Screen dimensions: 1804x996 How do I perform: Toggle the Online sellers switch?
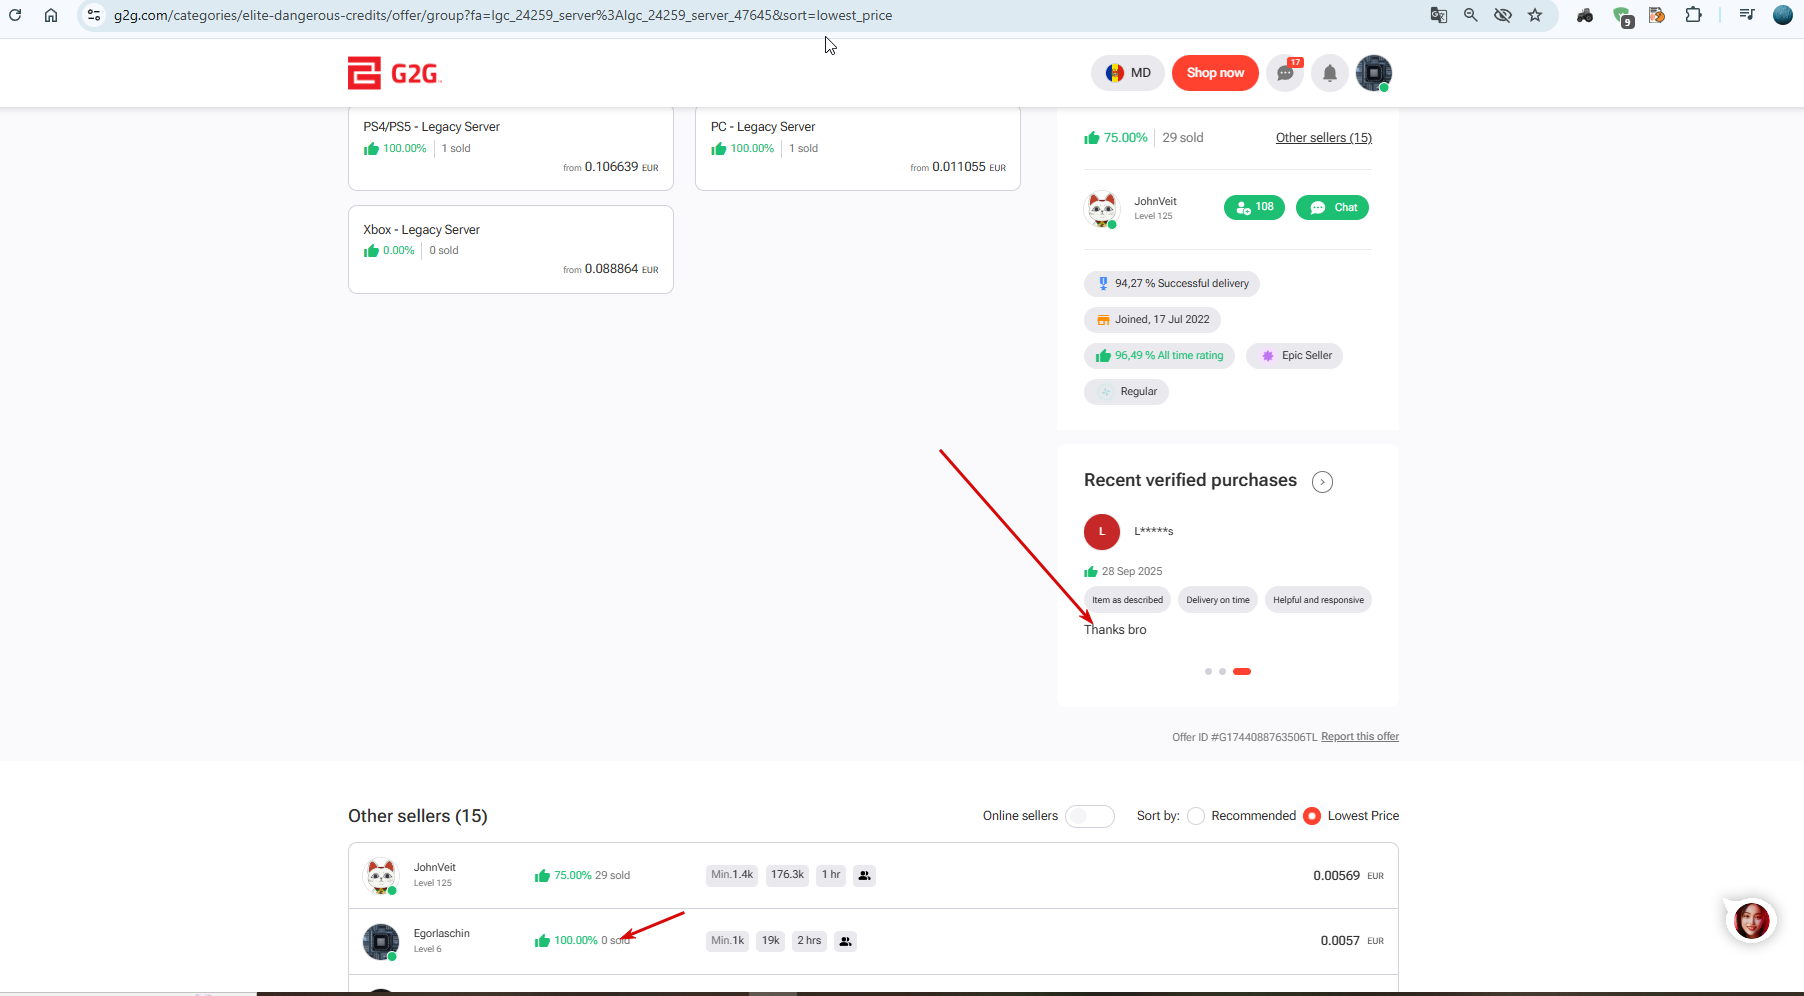pyautogui.click(x=1090, y=816)
